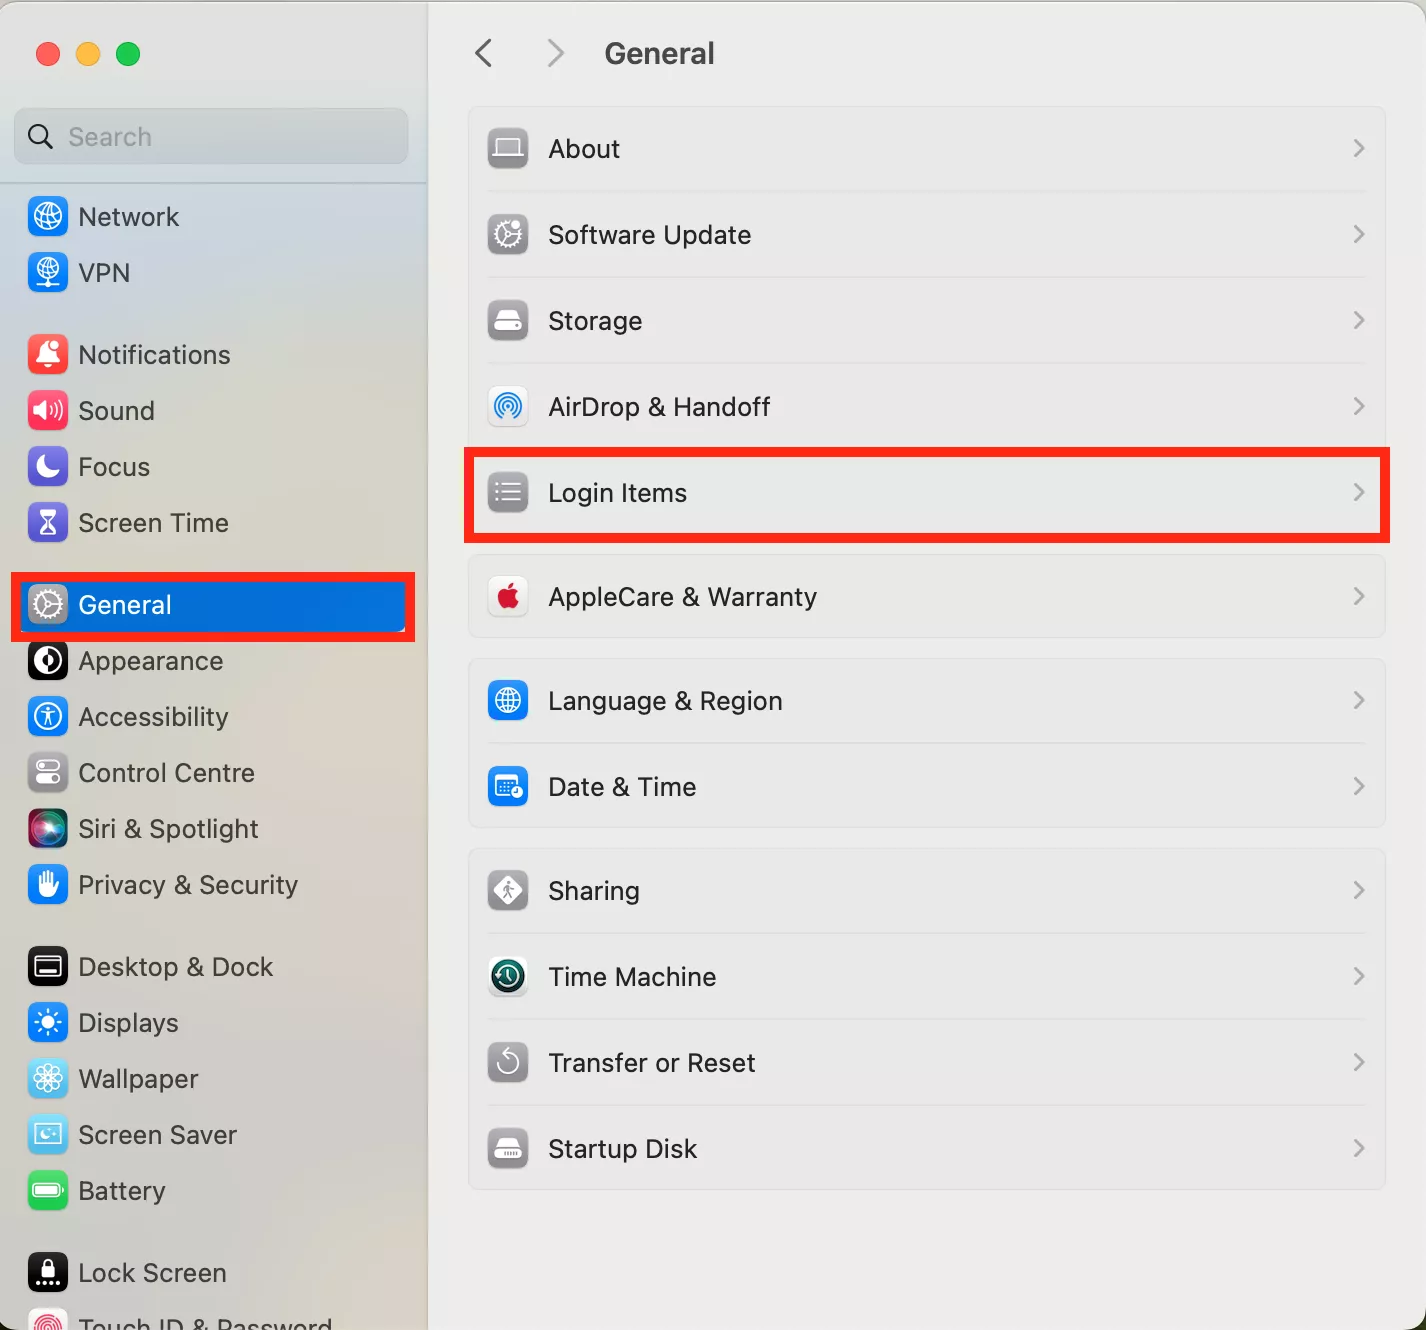
Task: Open Transfer or Reset
Action: pyautogui.click(x=651, y=1063)
